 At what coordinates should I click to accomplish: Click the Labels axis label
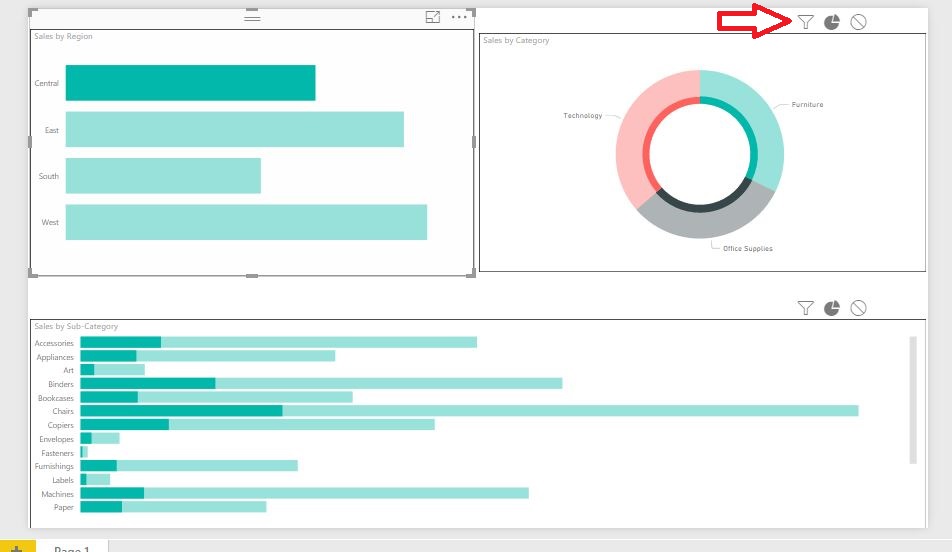pyautogui.click(x=63, y=480)
